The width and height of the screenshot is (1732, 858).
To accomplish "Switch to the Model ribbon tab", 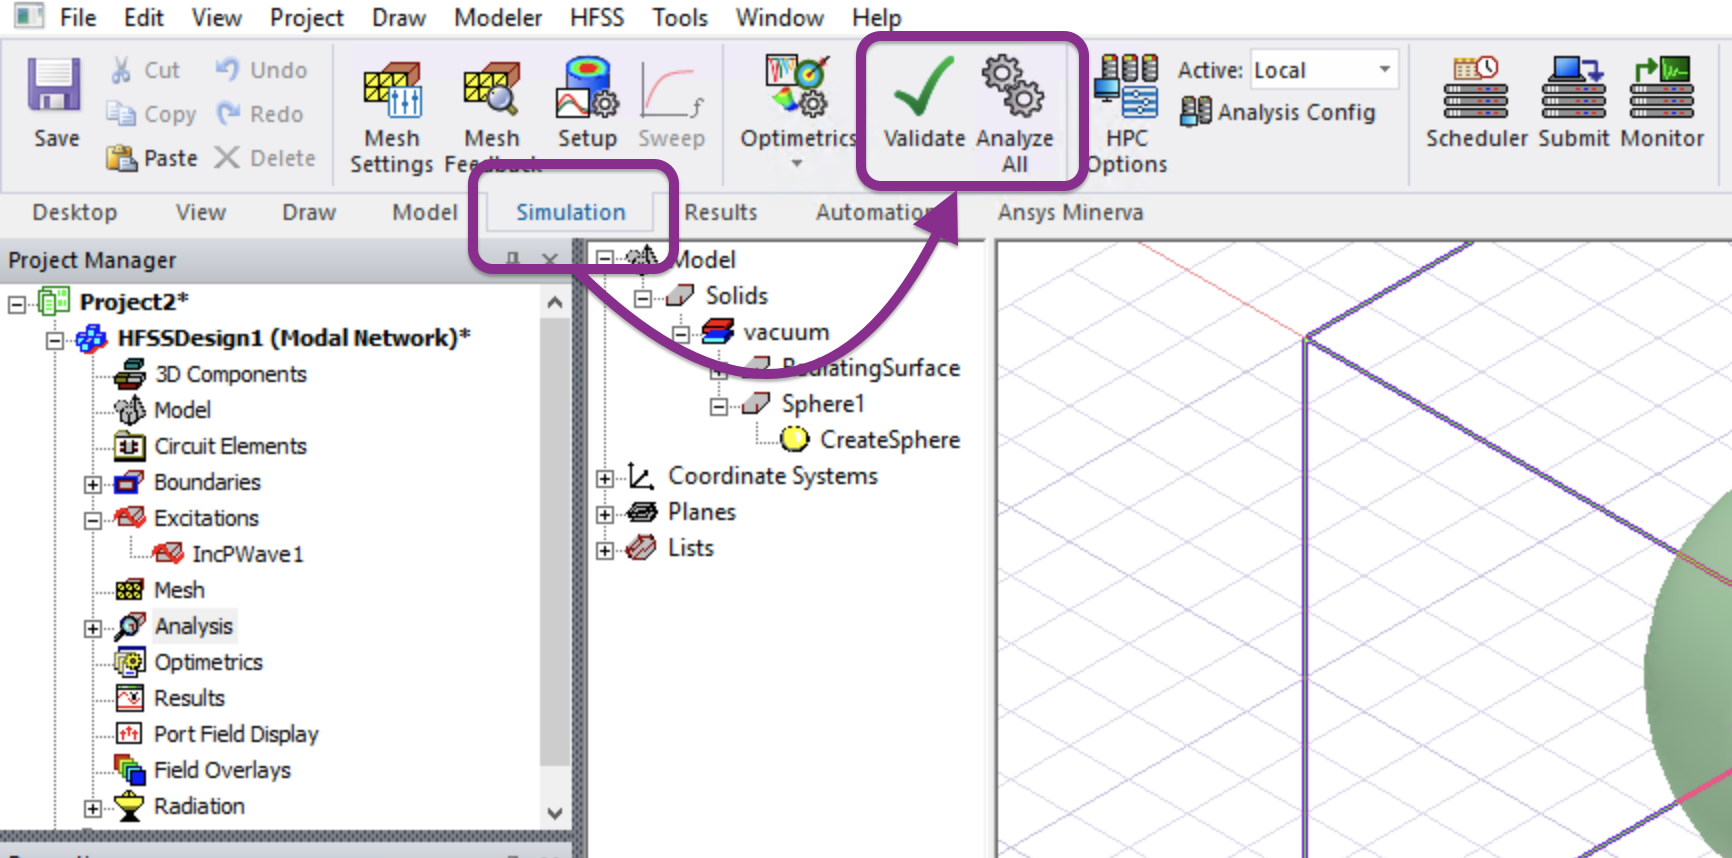I will 425,212.
